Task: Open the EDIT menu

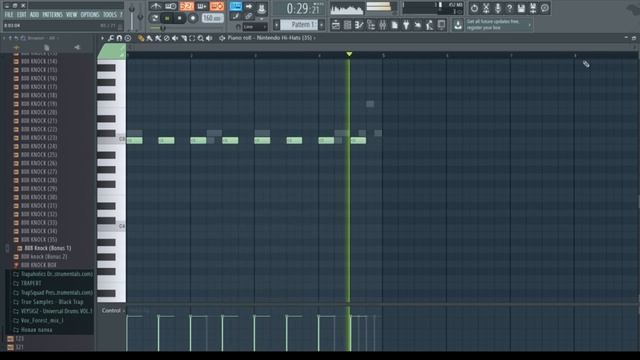Action: [22, 15]
